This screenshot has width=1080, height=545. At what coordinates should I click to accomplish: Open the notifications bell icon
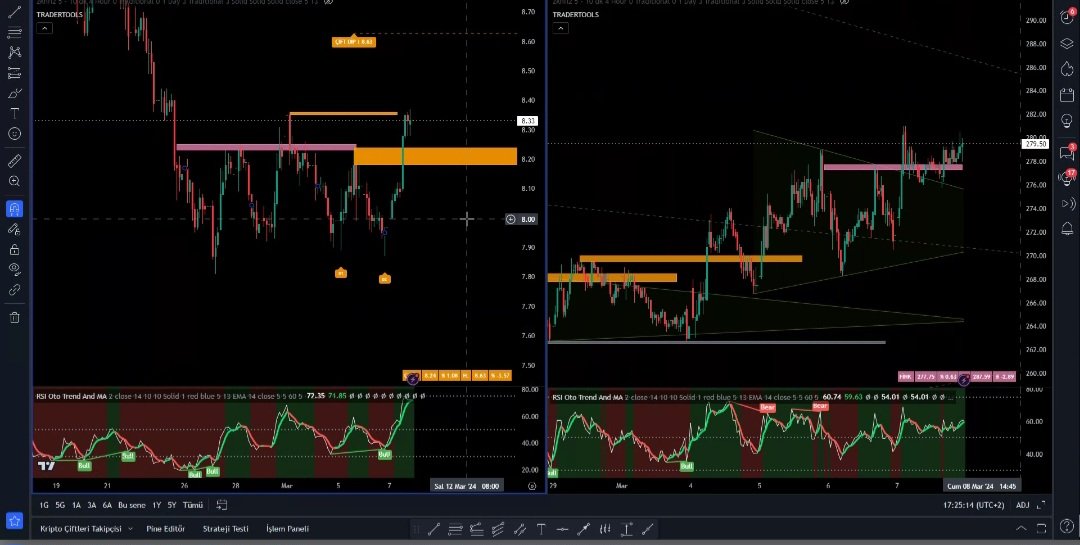(1067, 229)
